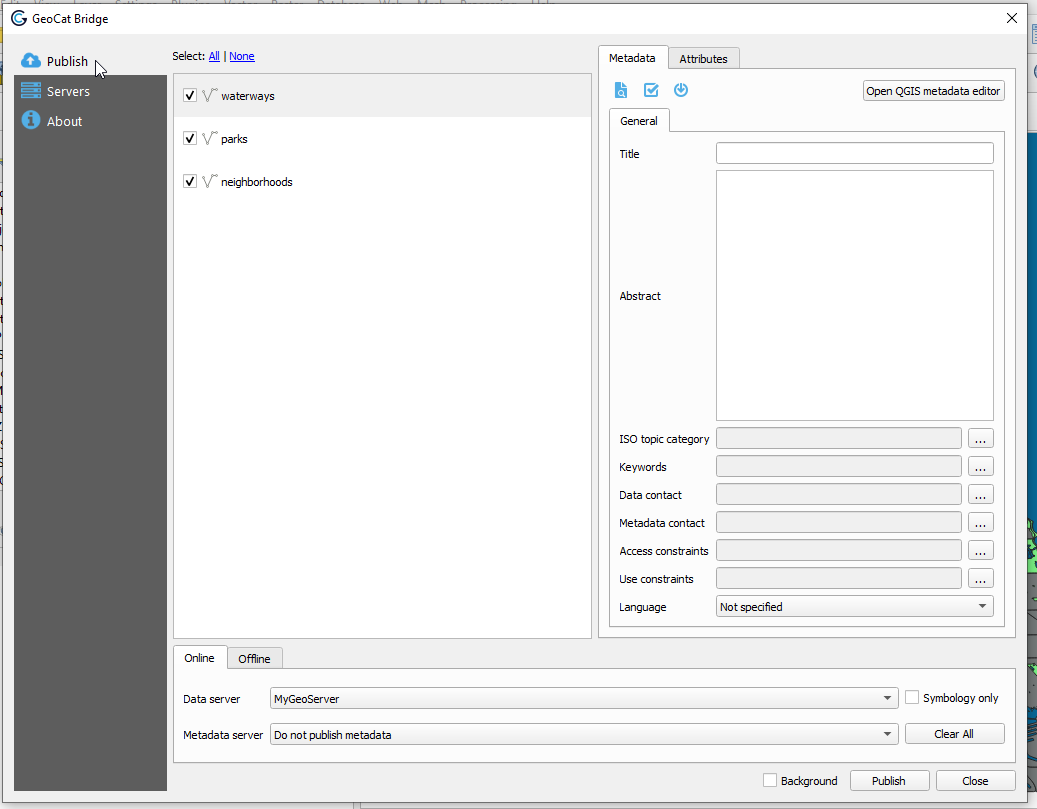Click the Publish cloud icon in sidebar
1037x809 pixels.
(31, 61)
